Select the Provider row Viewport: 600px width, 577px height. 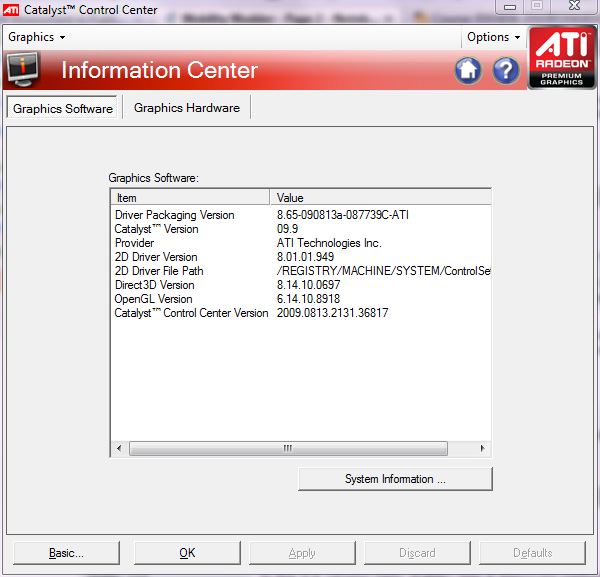point(301,243)
